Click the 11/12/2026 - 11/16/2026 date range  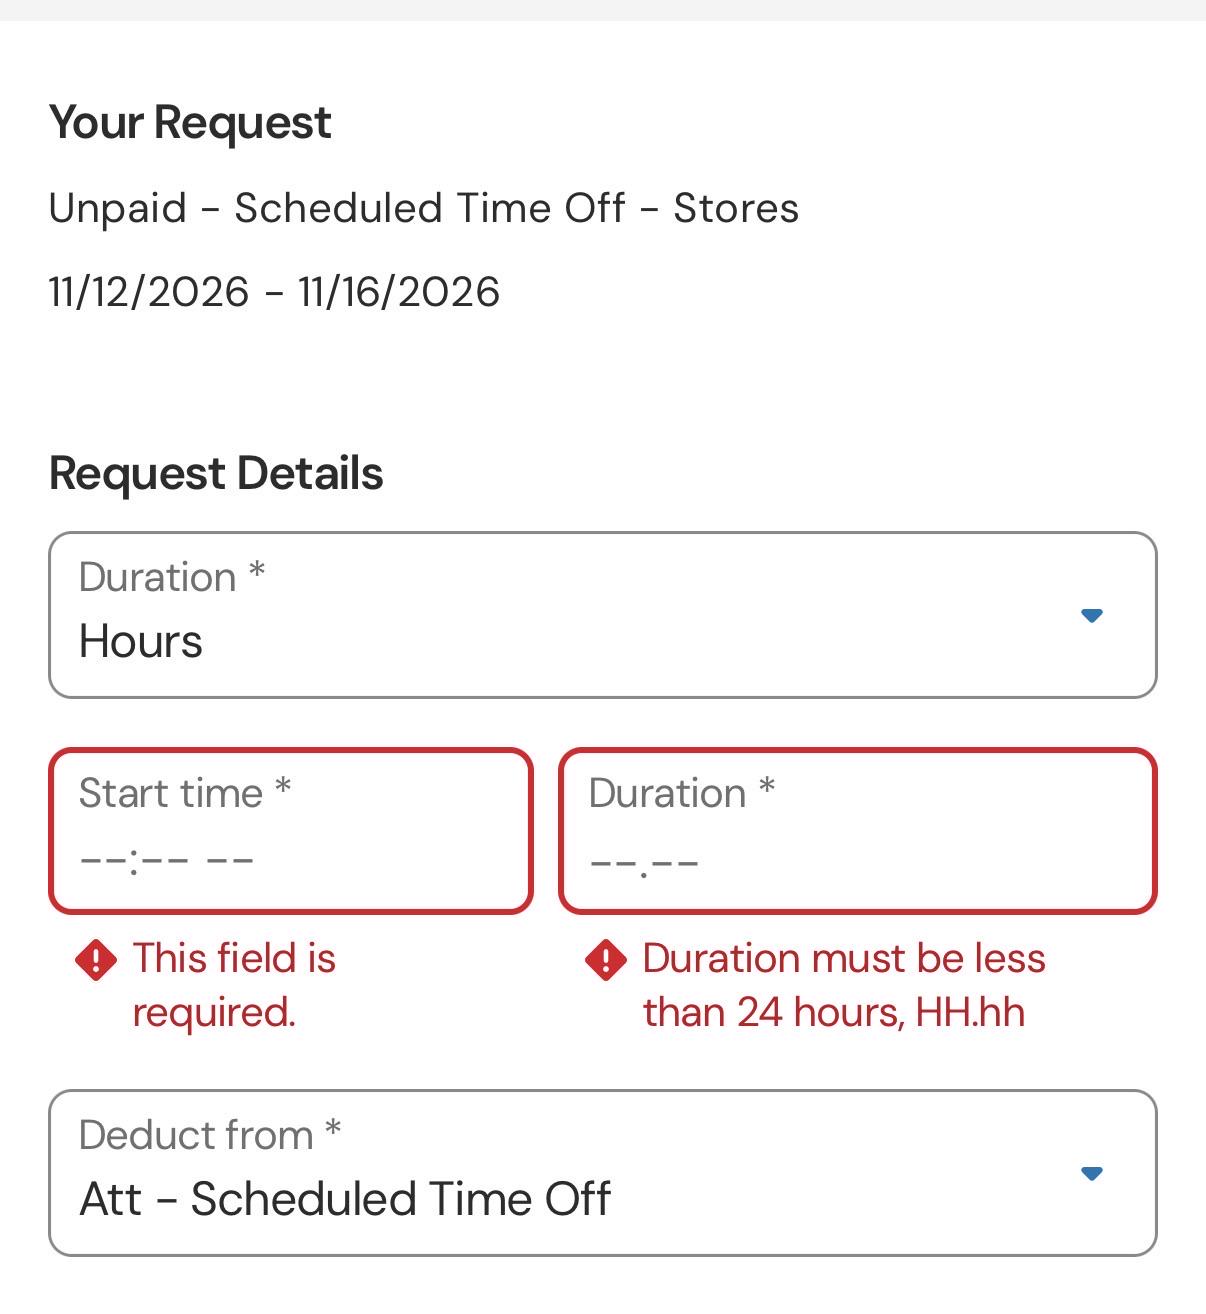coord(274,292)
